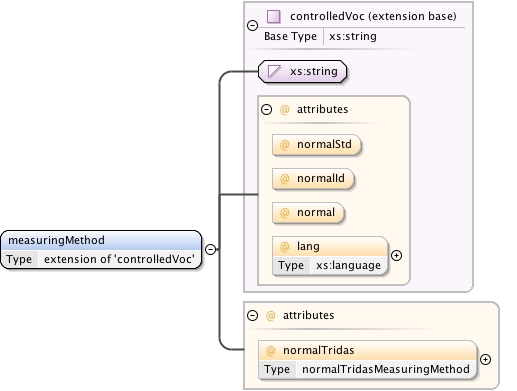Click the xs:language type value
517x391 pixels.
(x=348, y=266)
